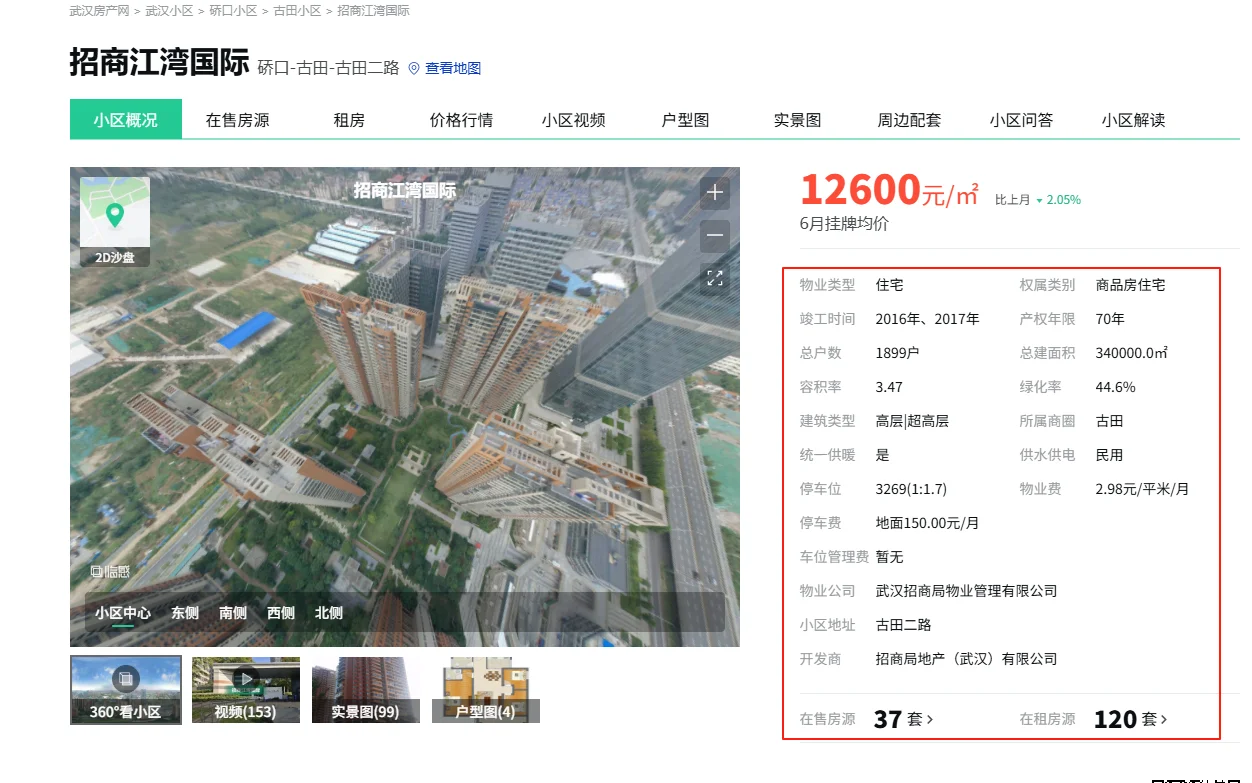Screen dimensions: 1252x783
Task: Click 武汉招商局物业管理有限公司 text
Action: point(966,591)
